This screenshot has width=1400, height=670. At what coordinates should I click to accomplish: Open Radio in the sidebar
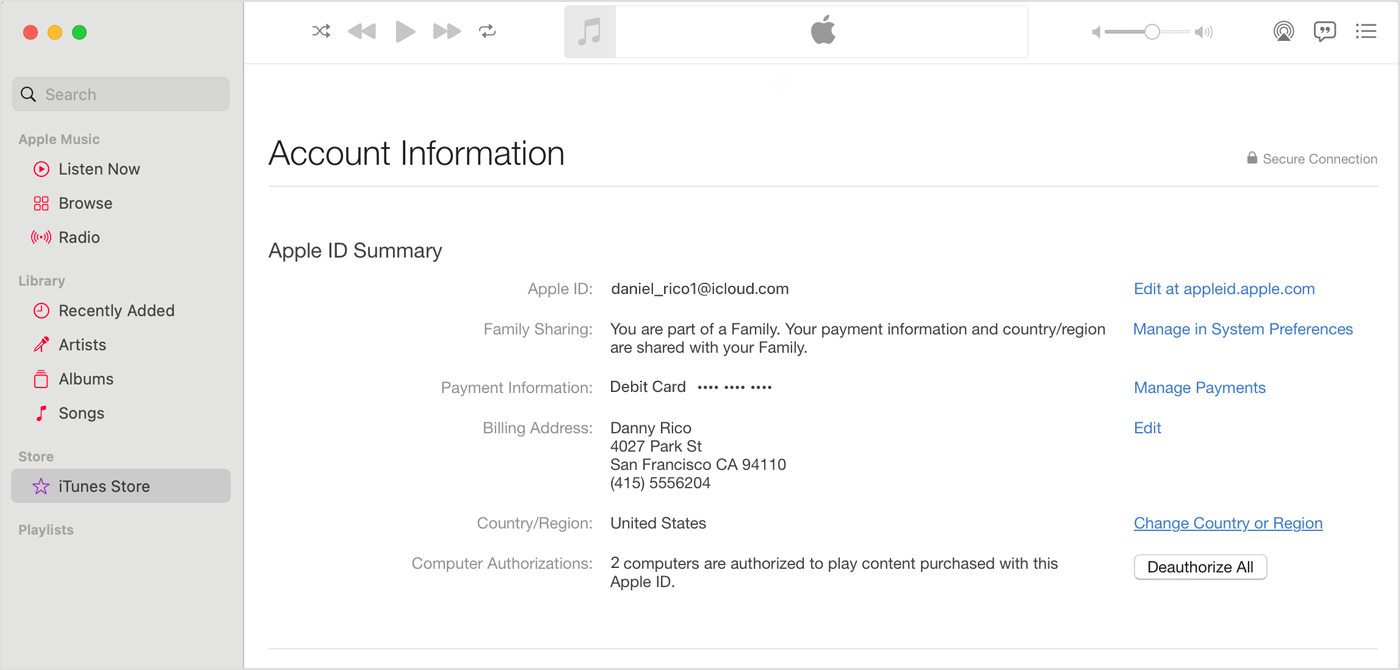click(79, 237)
